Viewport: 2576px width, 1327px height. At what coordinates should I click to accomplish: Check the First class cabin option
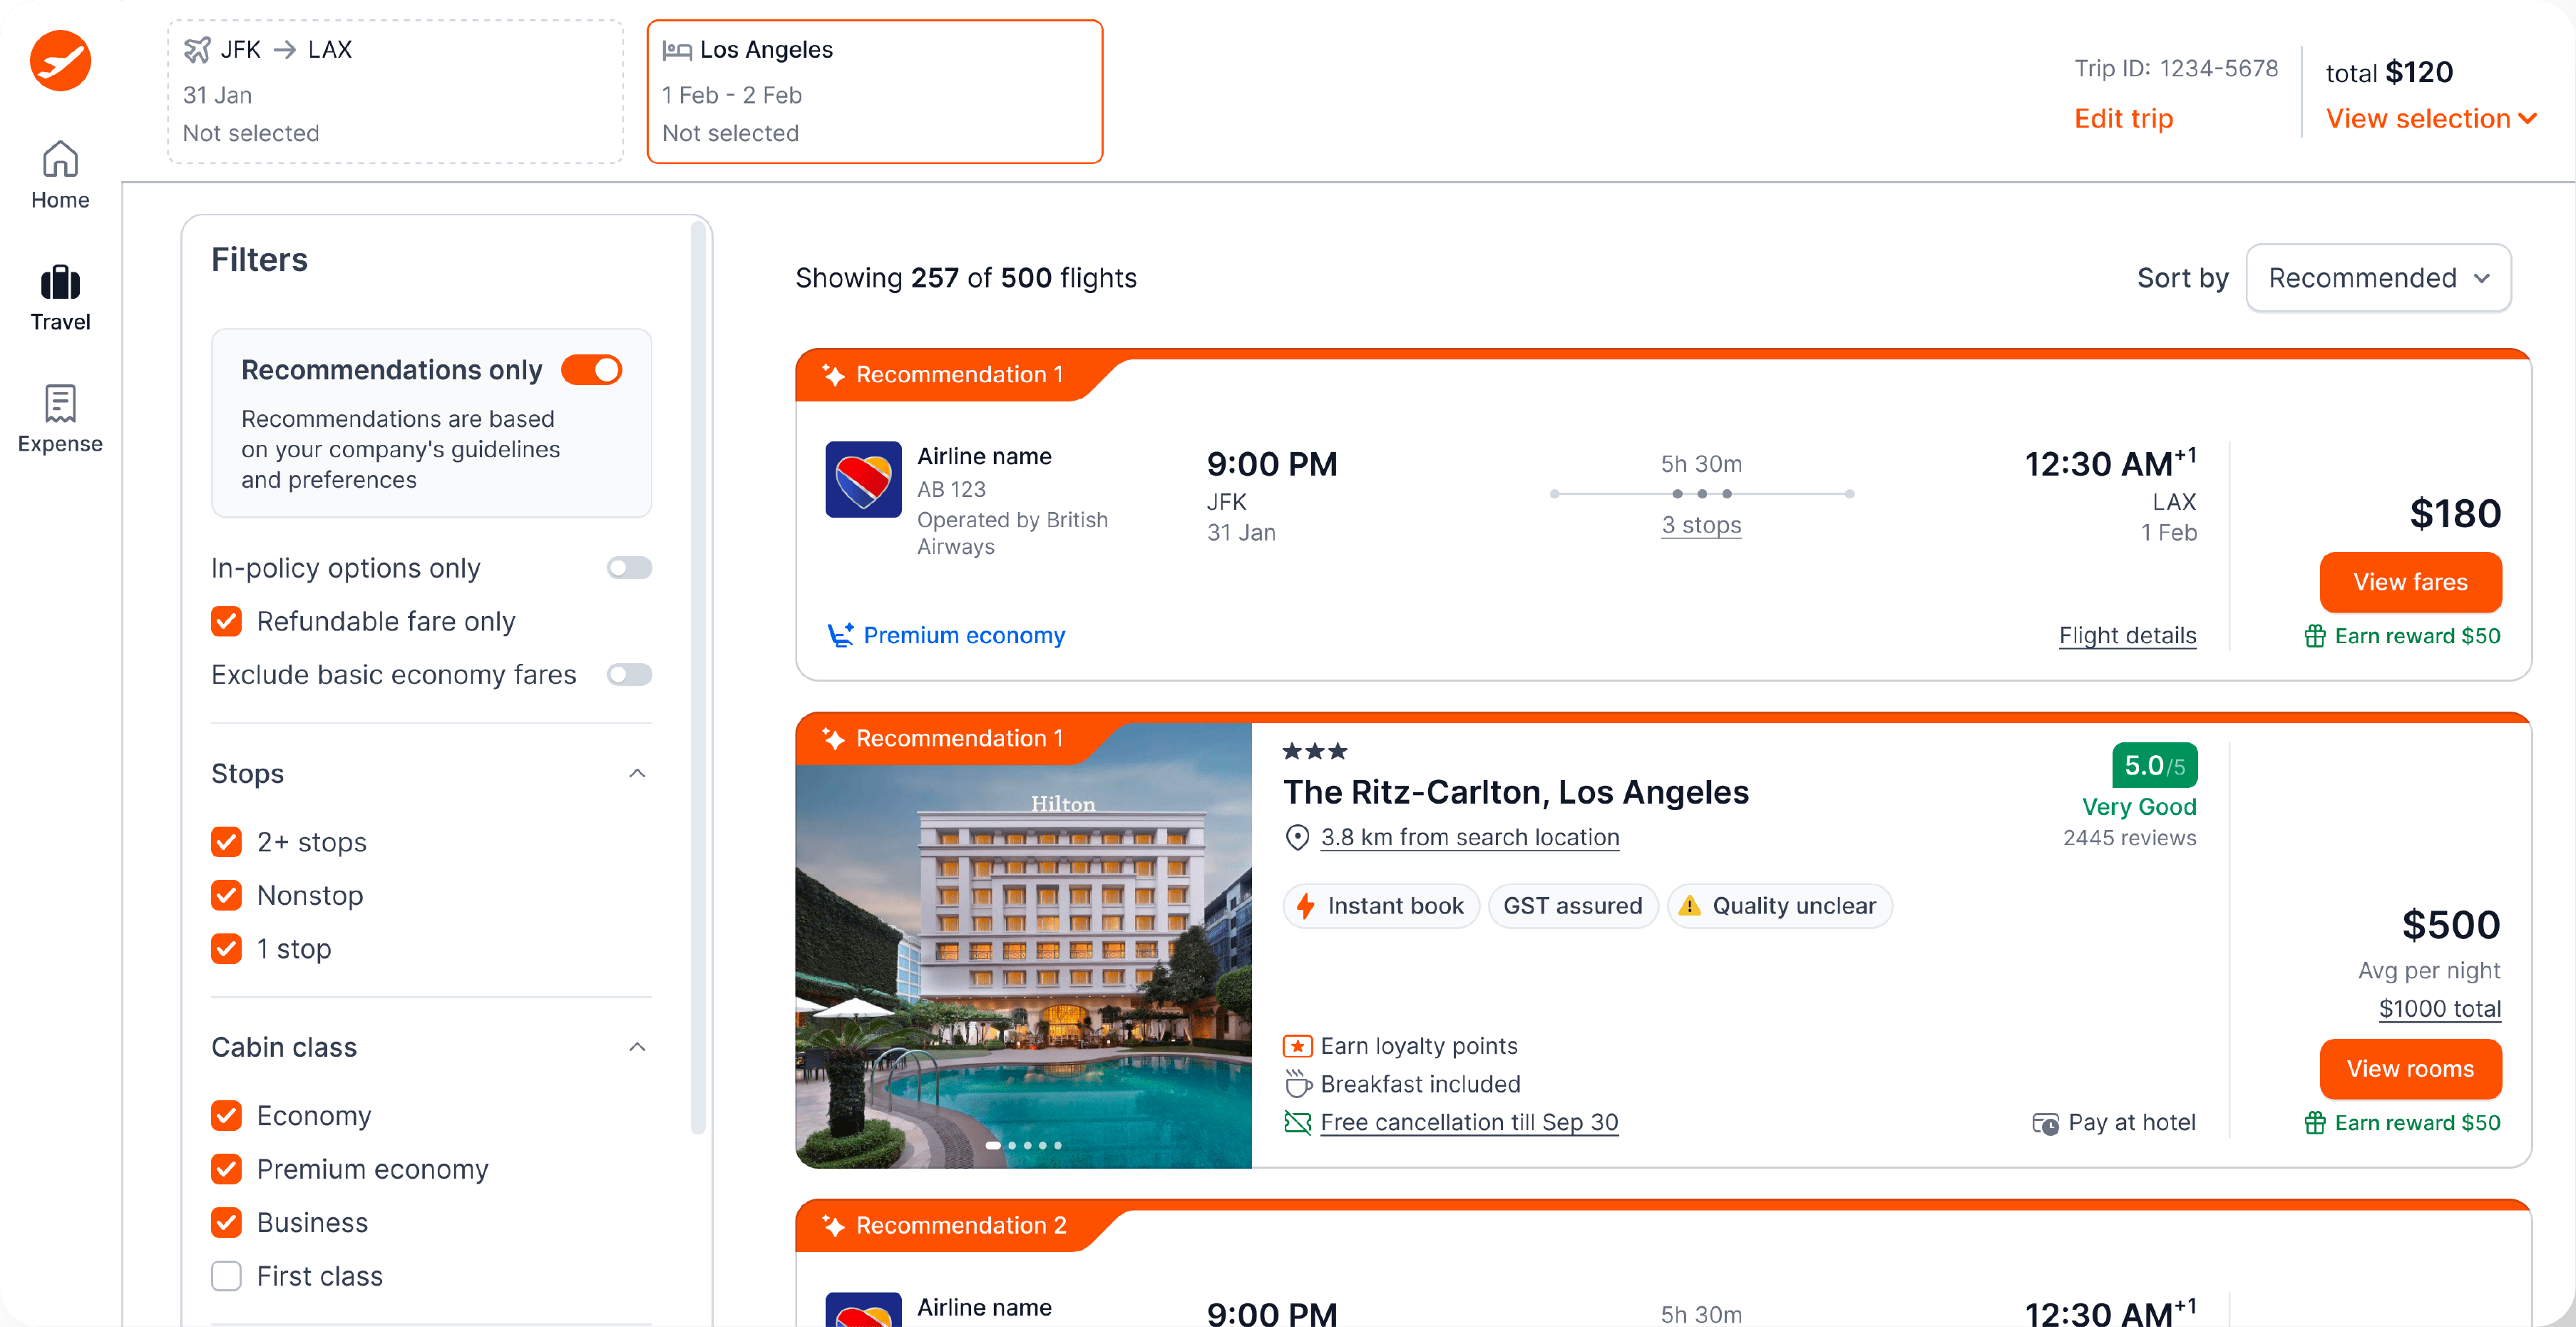click(227, 1276)
